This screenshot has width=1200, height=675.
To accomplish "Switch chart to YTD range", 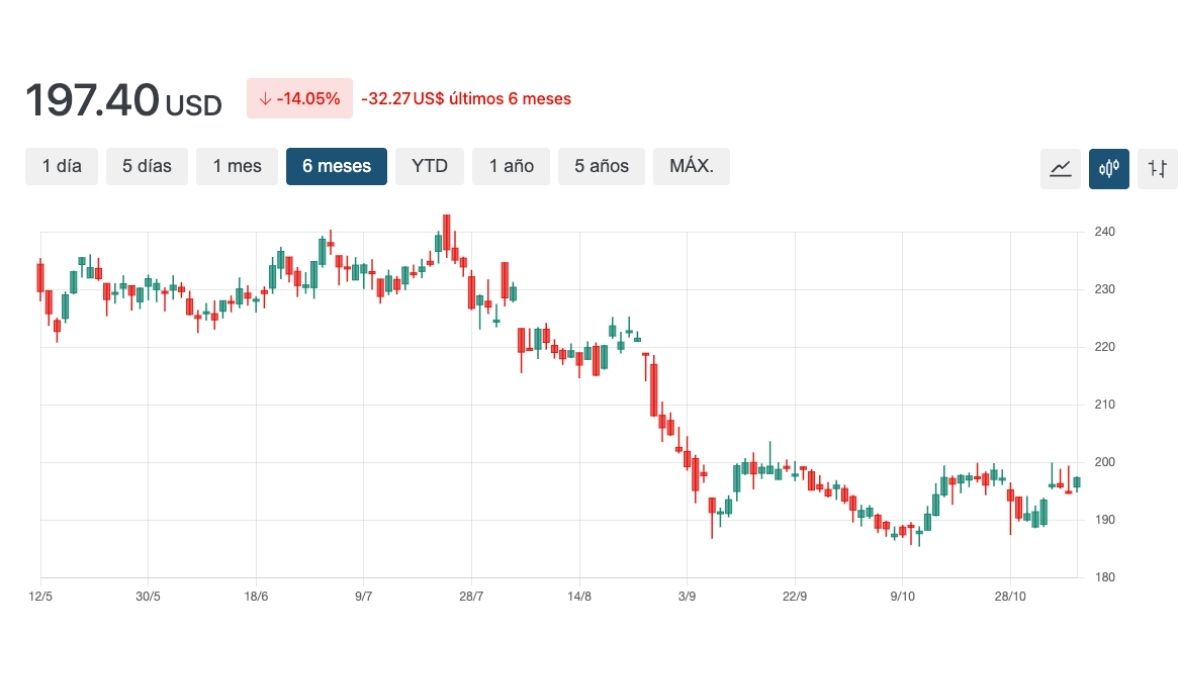I will pyautogui.click(x=430, y=166).
